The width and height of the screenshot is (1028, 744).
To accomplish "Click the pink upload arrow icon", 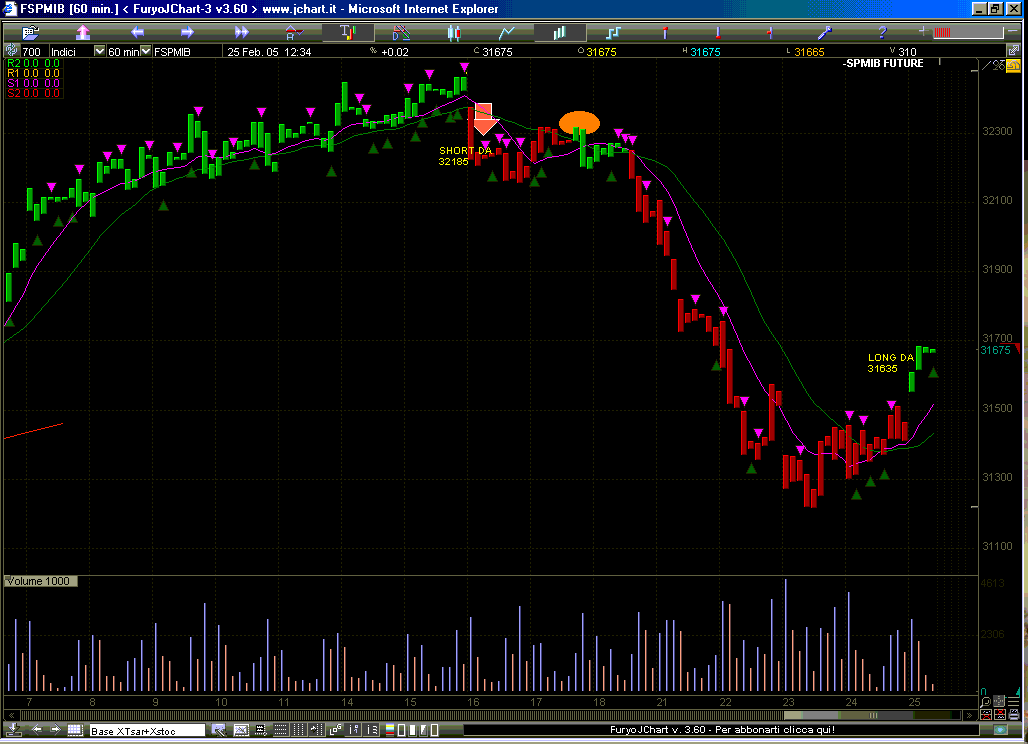I will click(83, 33).
